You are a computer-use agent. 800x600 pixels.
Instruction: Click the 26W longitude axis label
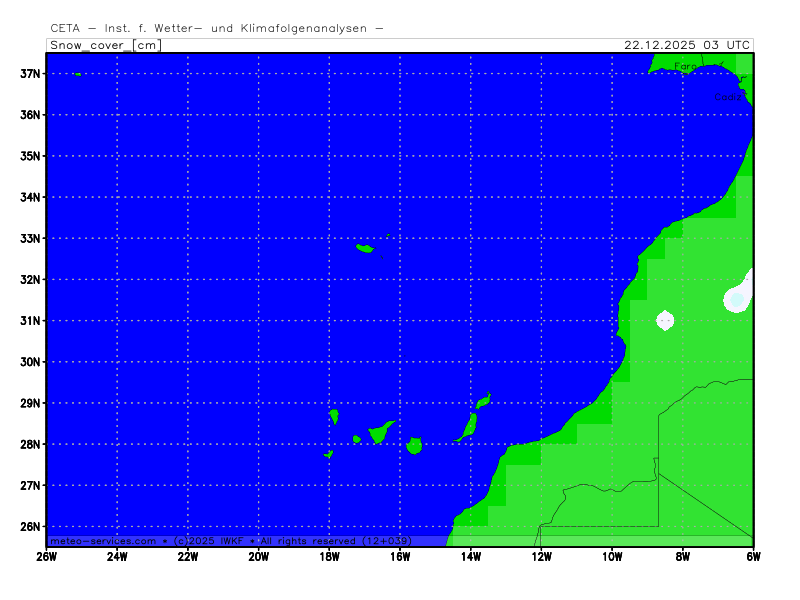46,557
